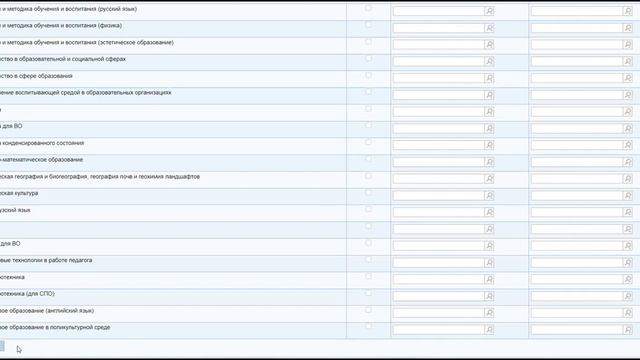Click first input field in 'узский язык' row

(x=438, y=212)
